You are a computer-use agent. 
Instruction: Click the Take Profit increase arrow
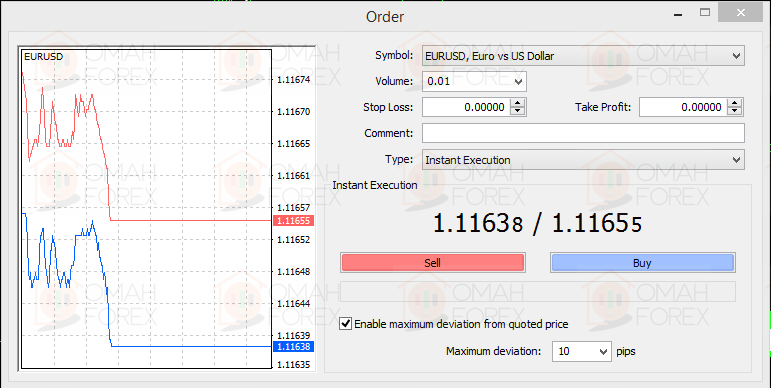pyautogui.click(x=734, y=103)
